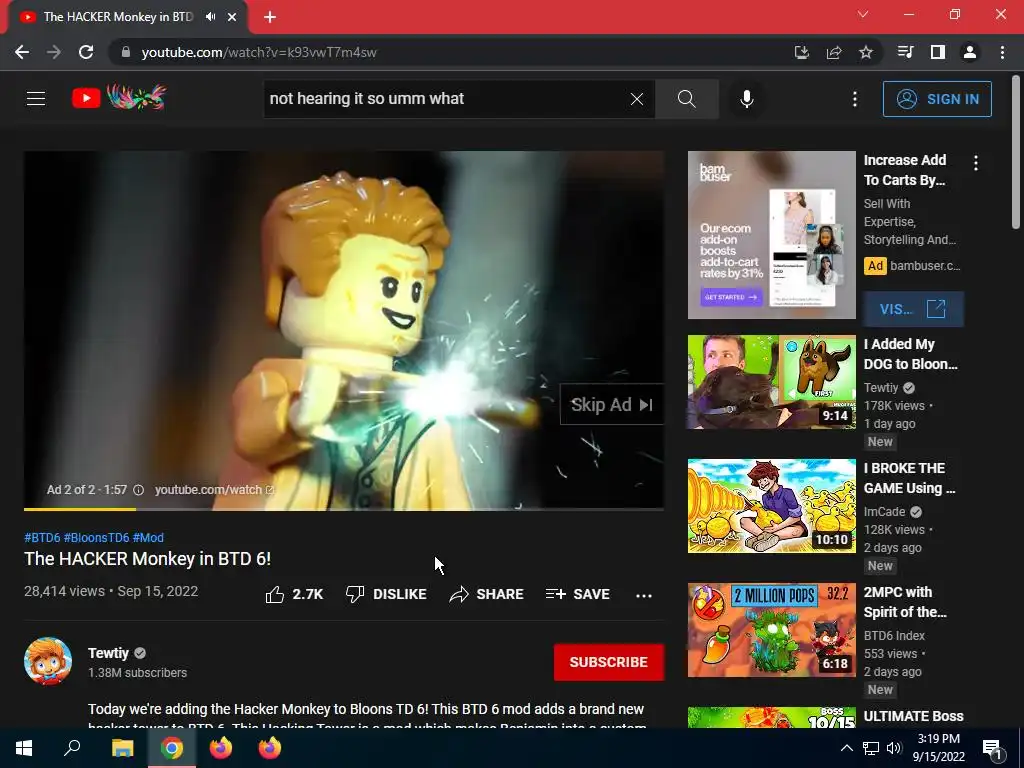Open the Tewtiy channel name link

[108, 653]
